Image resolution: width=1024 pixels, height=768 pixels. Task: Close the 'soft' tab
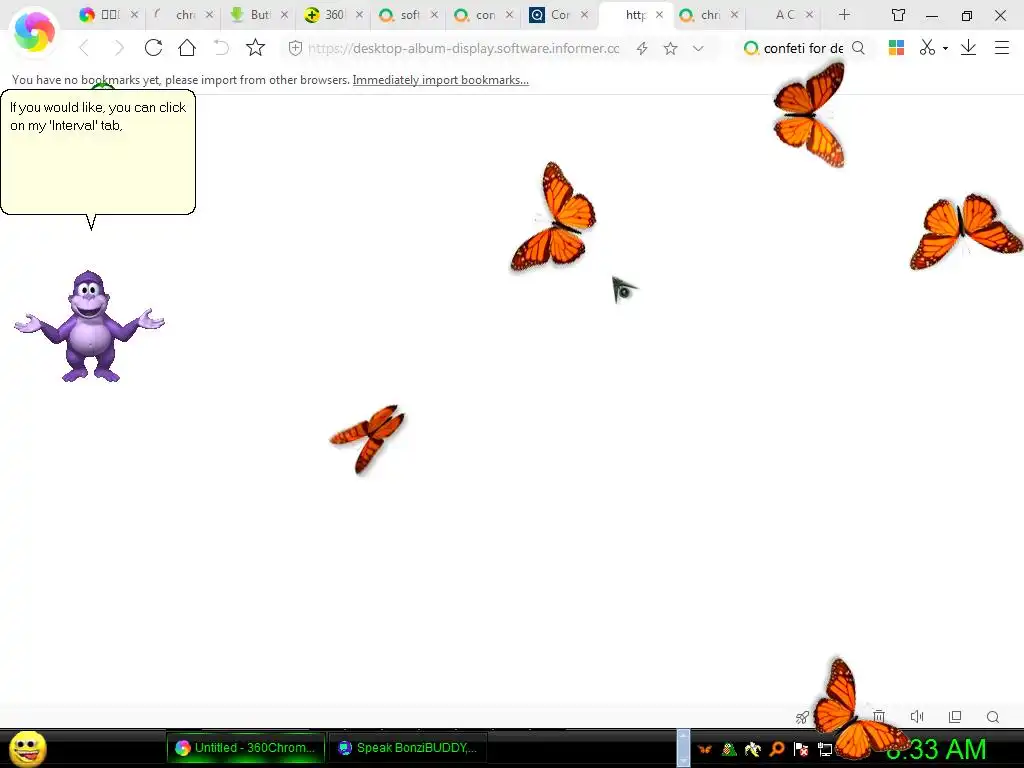(434, 14)
